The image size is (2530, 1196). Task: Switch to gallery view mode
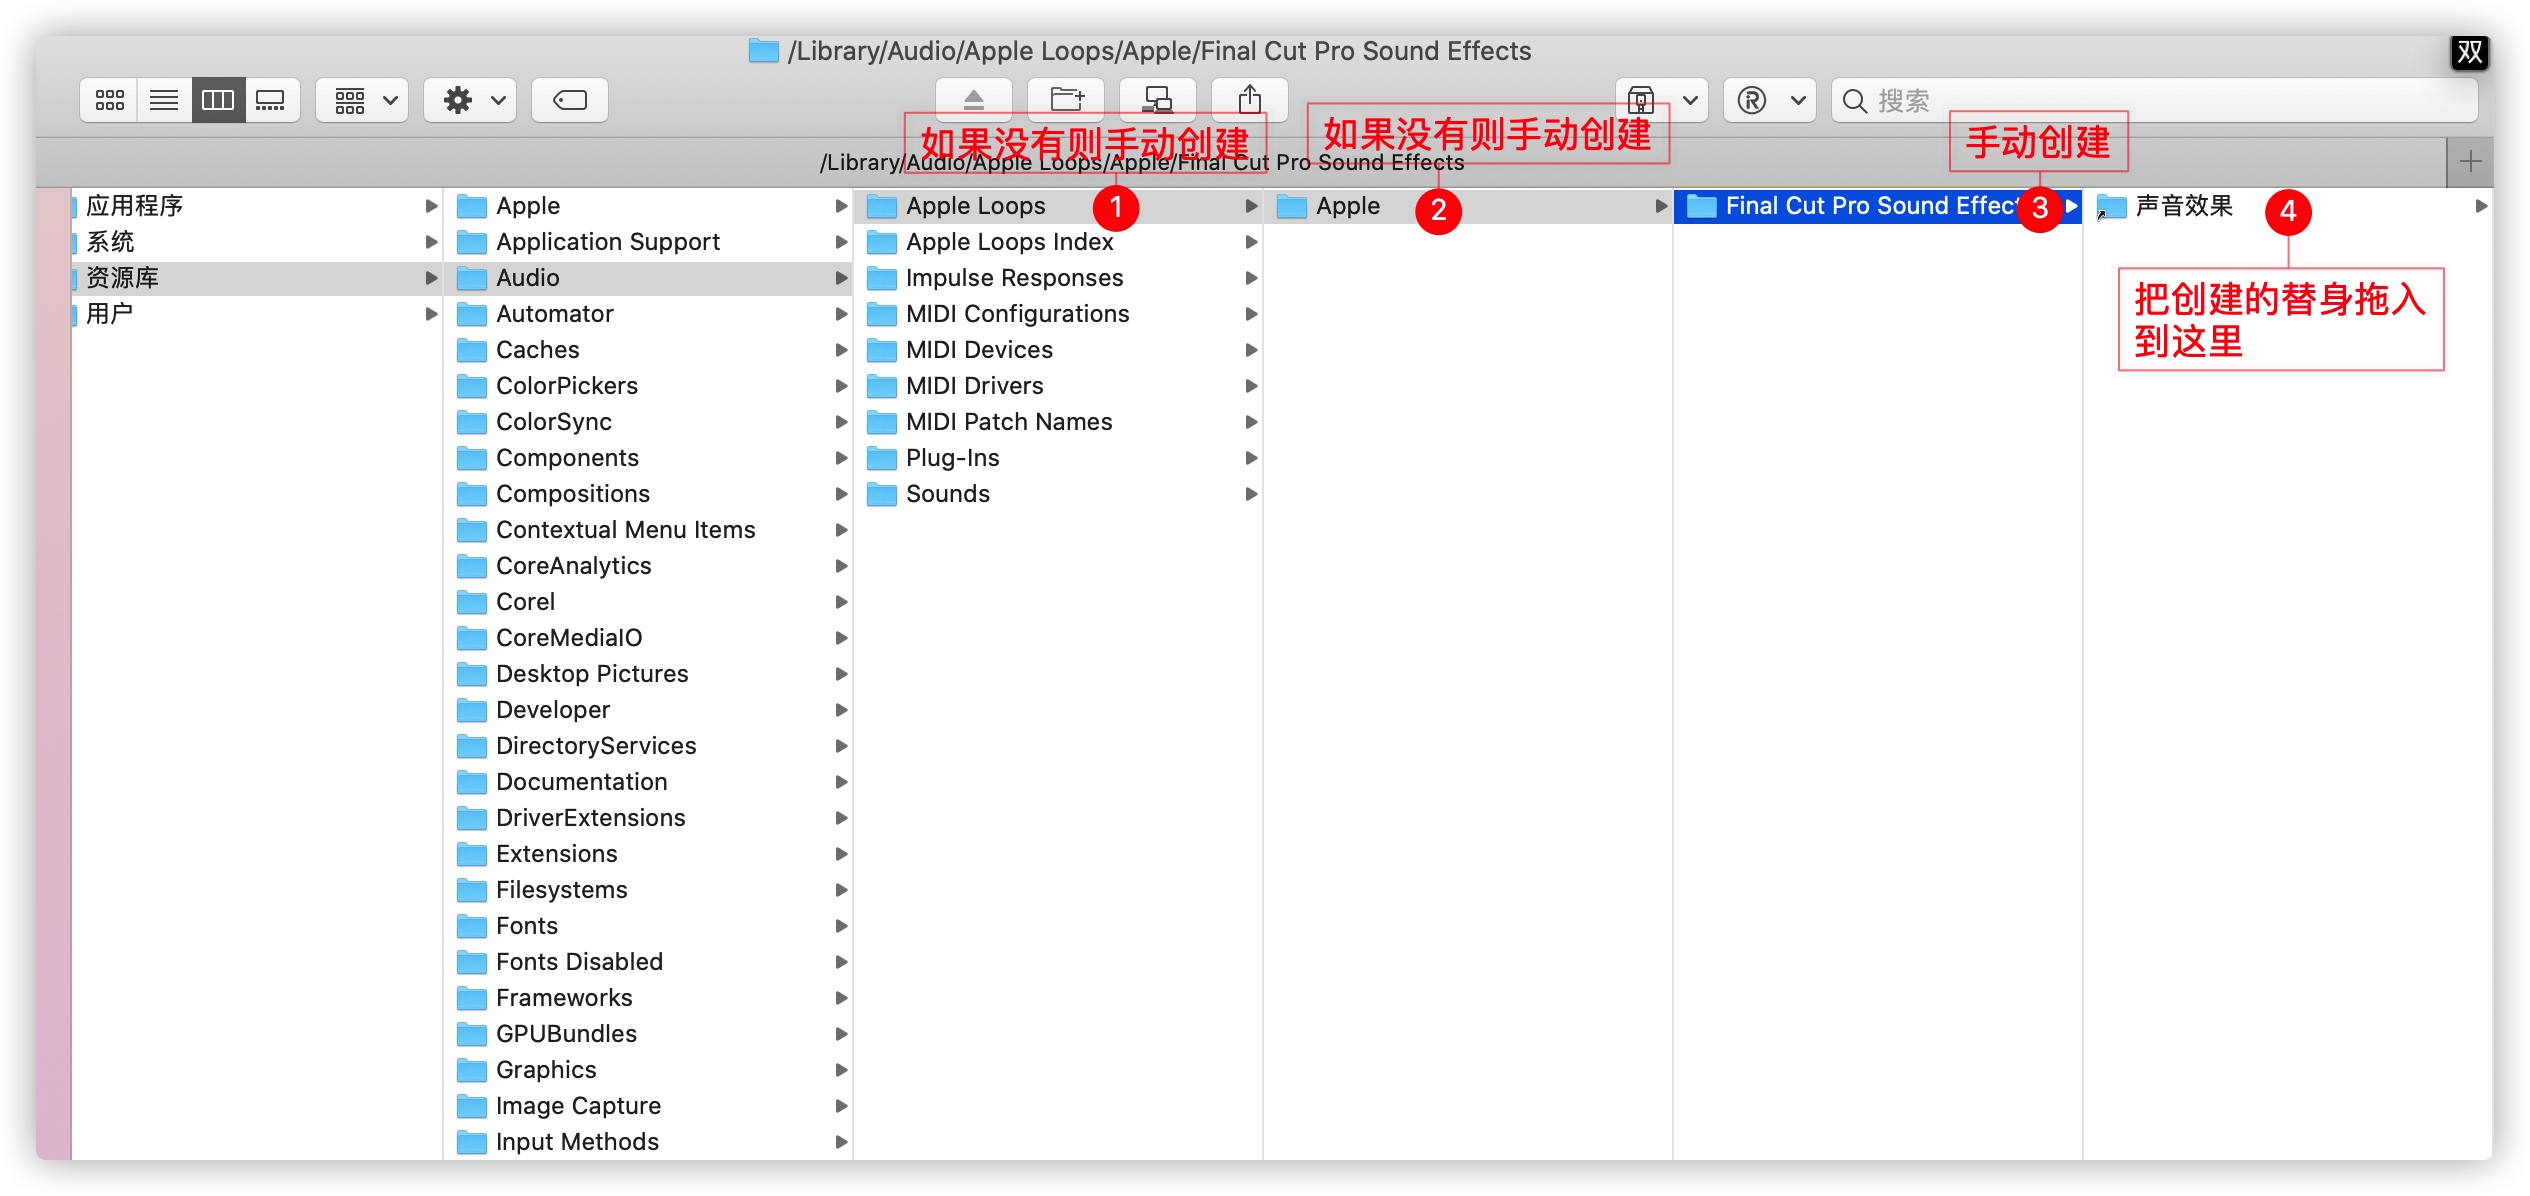point(271,100)
